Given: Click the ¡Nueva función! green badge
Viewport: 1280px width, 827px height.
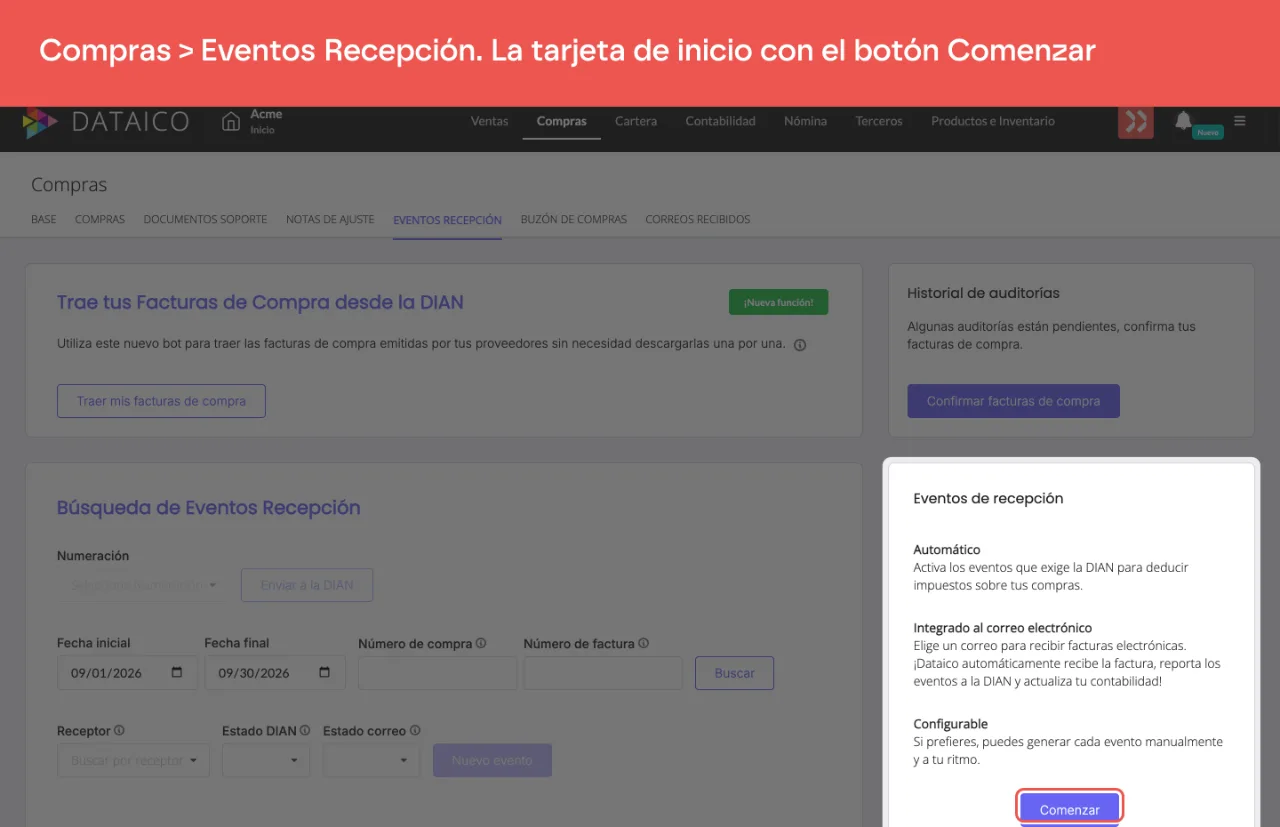Looking at the screenshot, I should tap(779, 302).
